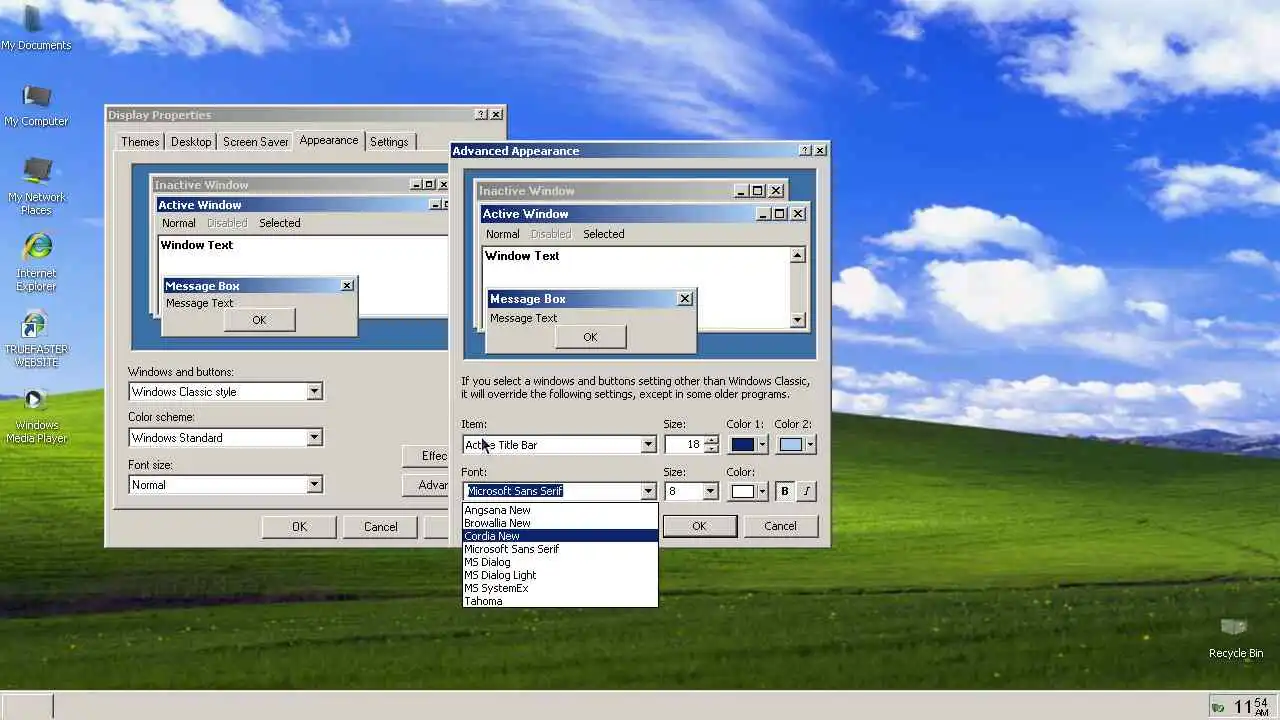Image resolution: width=1280 pixels, height=720 pixels.
Task: Select the Appearance tab
Action: pos(328,140)
